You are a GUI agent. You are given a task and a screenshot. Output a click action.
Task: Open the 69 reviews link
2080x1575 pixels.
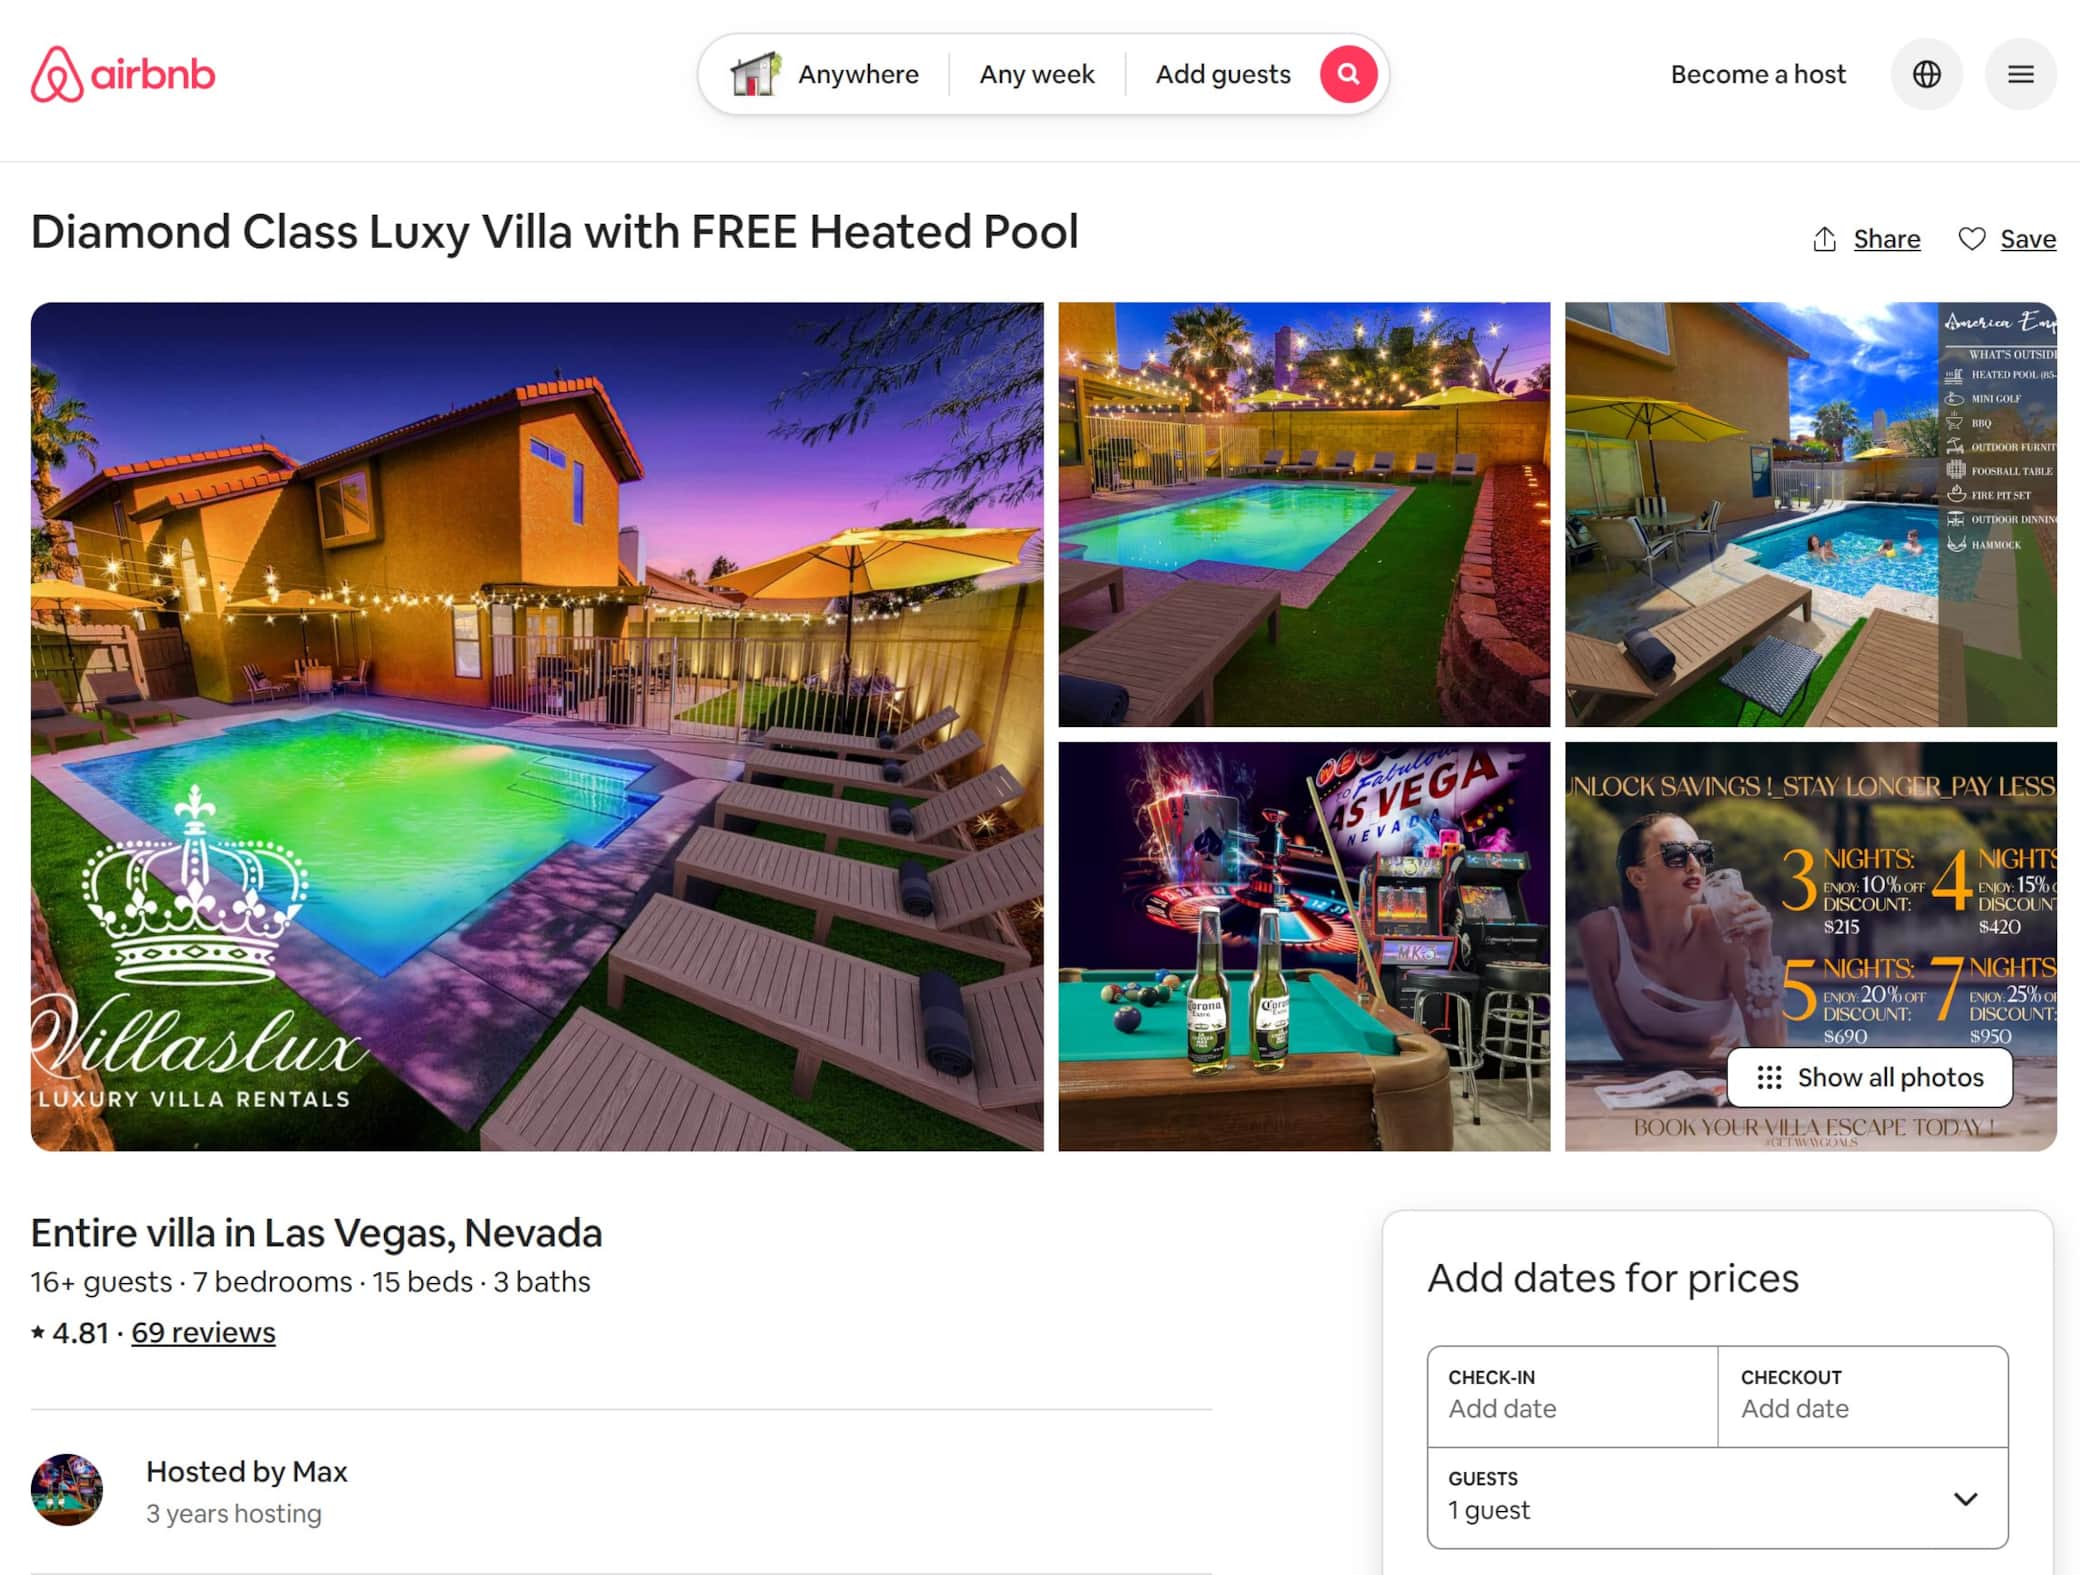(x=203, y=1332)
